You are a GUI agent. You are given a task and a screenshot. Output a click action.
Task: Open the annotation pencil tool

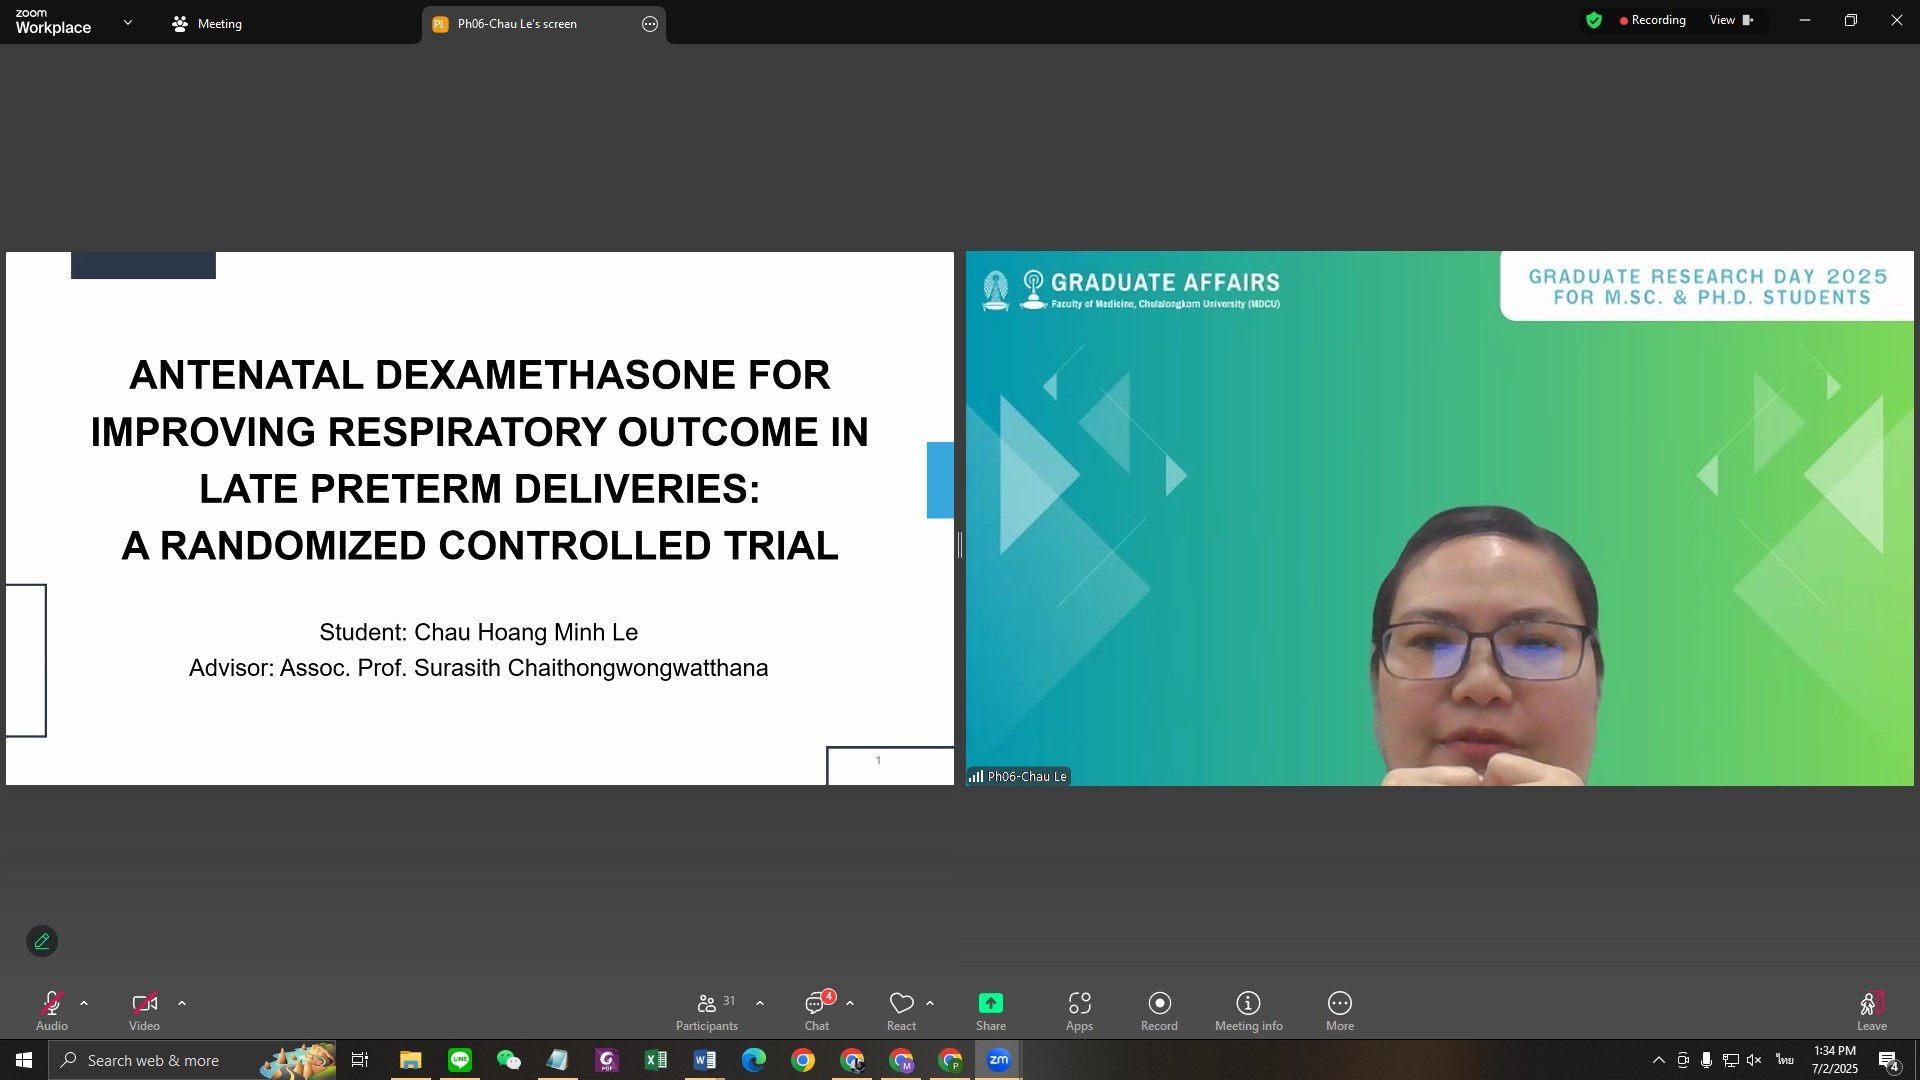42,941
